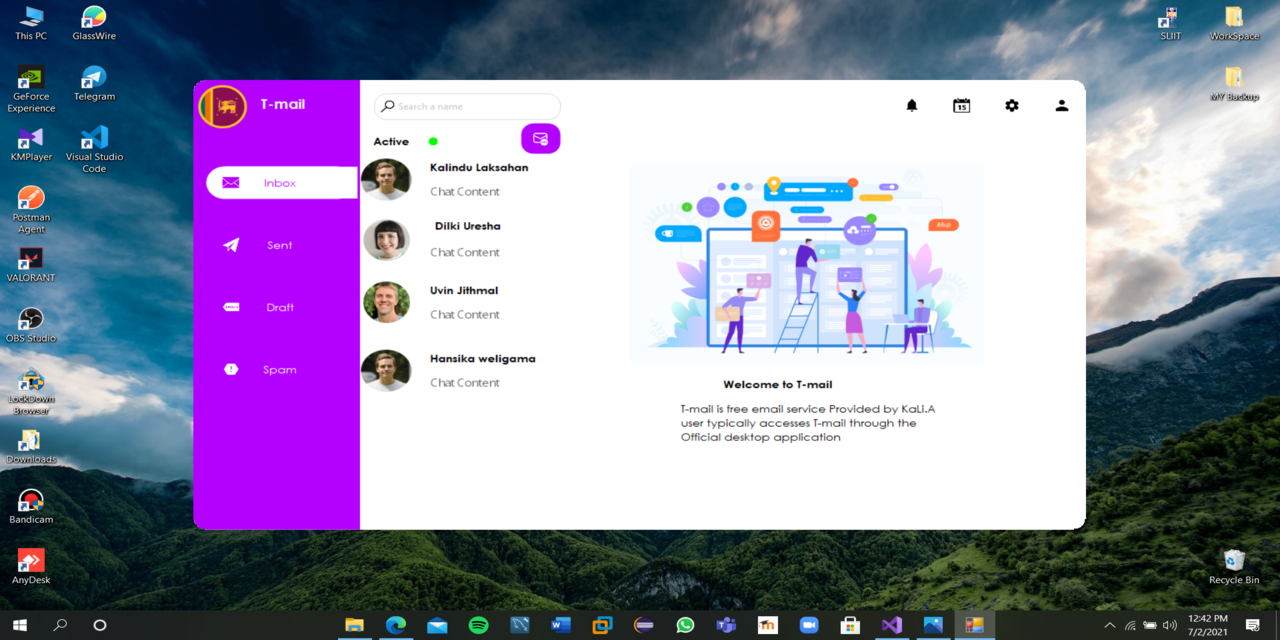
Task: Click the Inbox envelope icon
Action: point(230,182)
